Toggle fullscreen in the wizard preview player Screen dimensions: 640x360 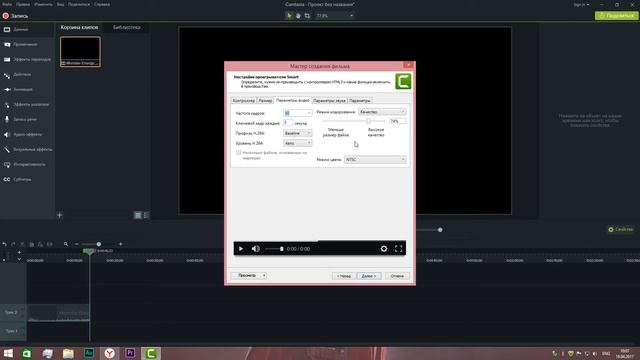pyautogui.click(x=398, y=249)
